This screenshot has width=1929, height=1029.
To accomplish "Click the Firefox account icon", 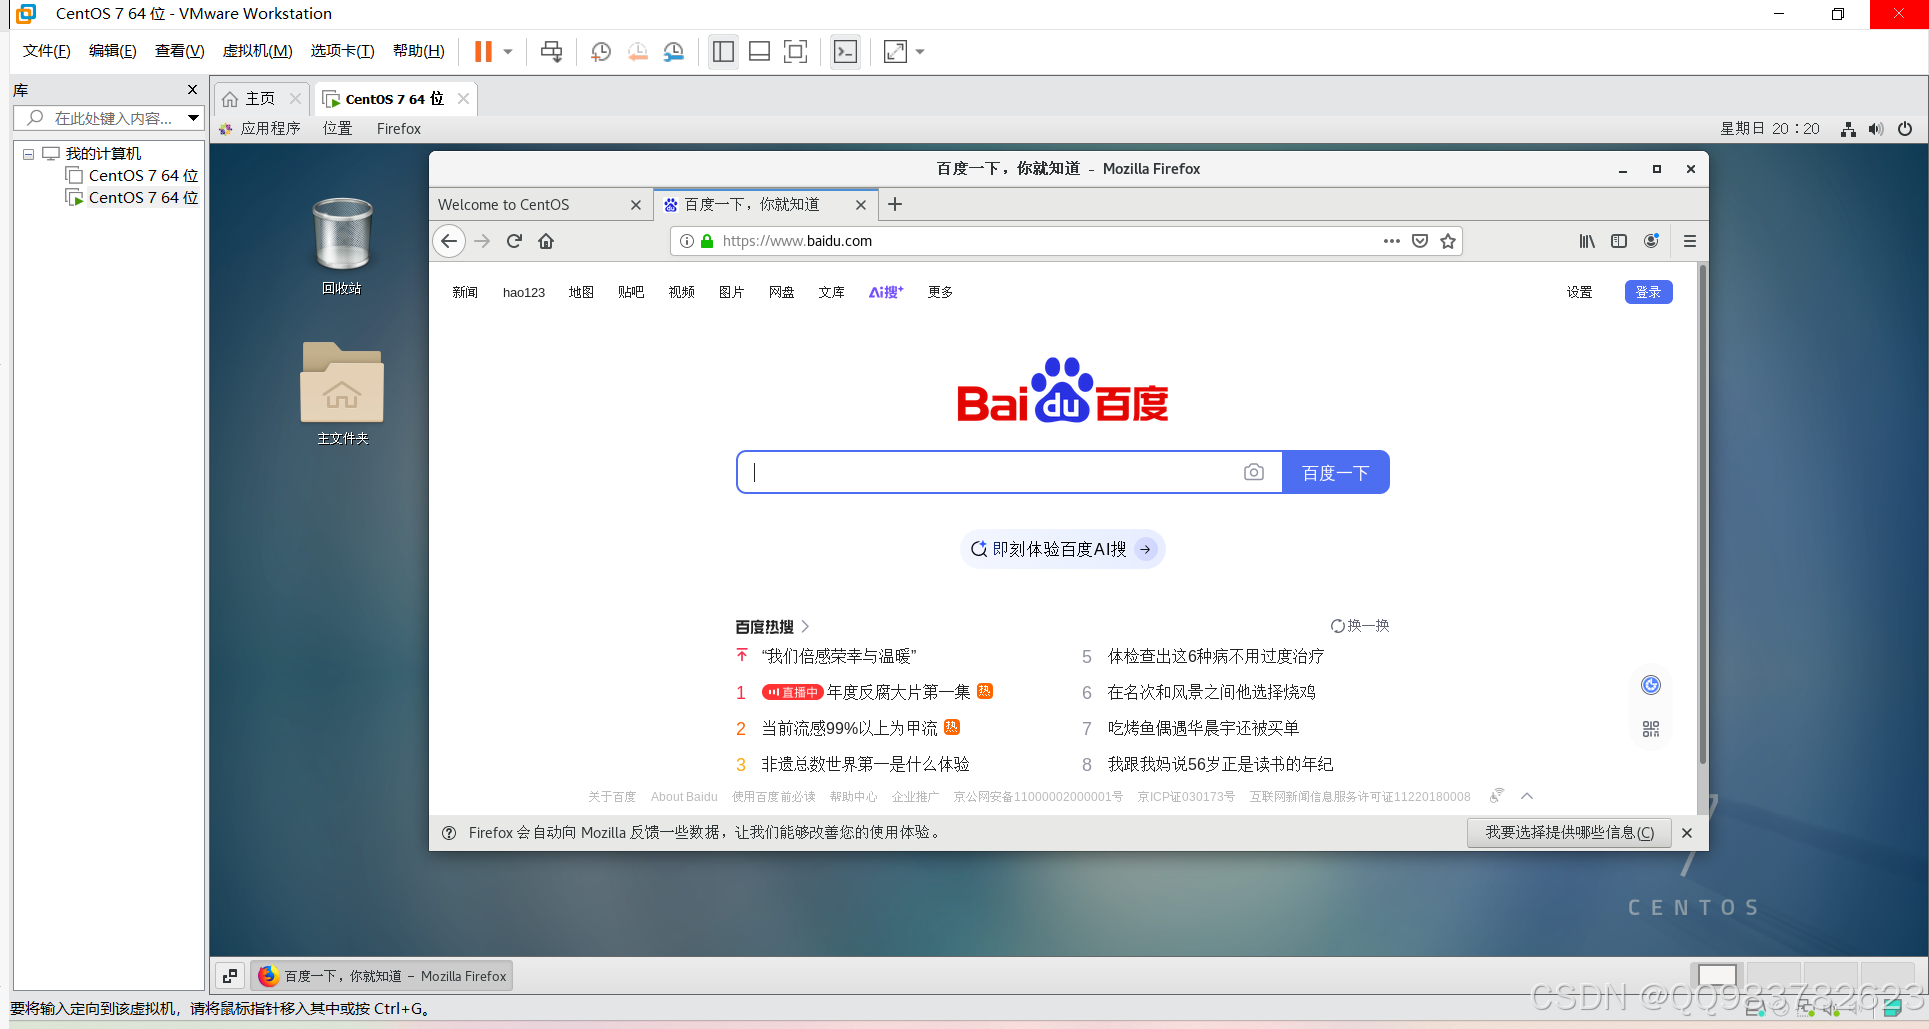I will (x=1651, y=241).
